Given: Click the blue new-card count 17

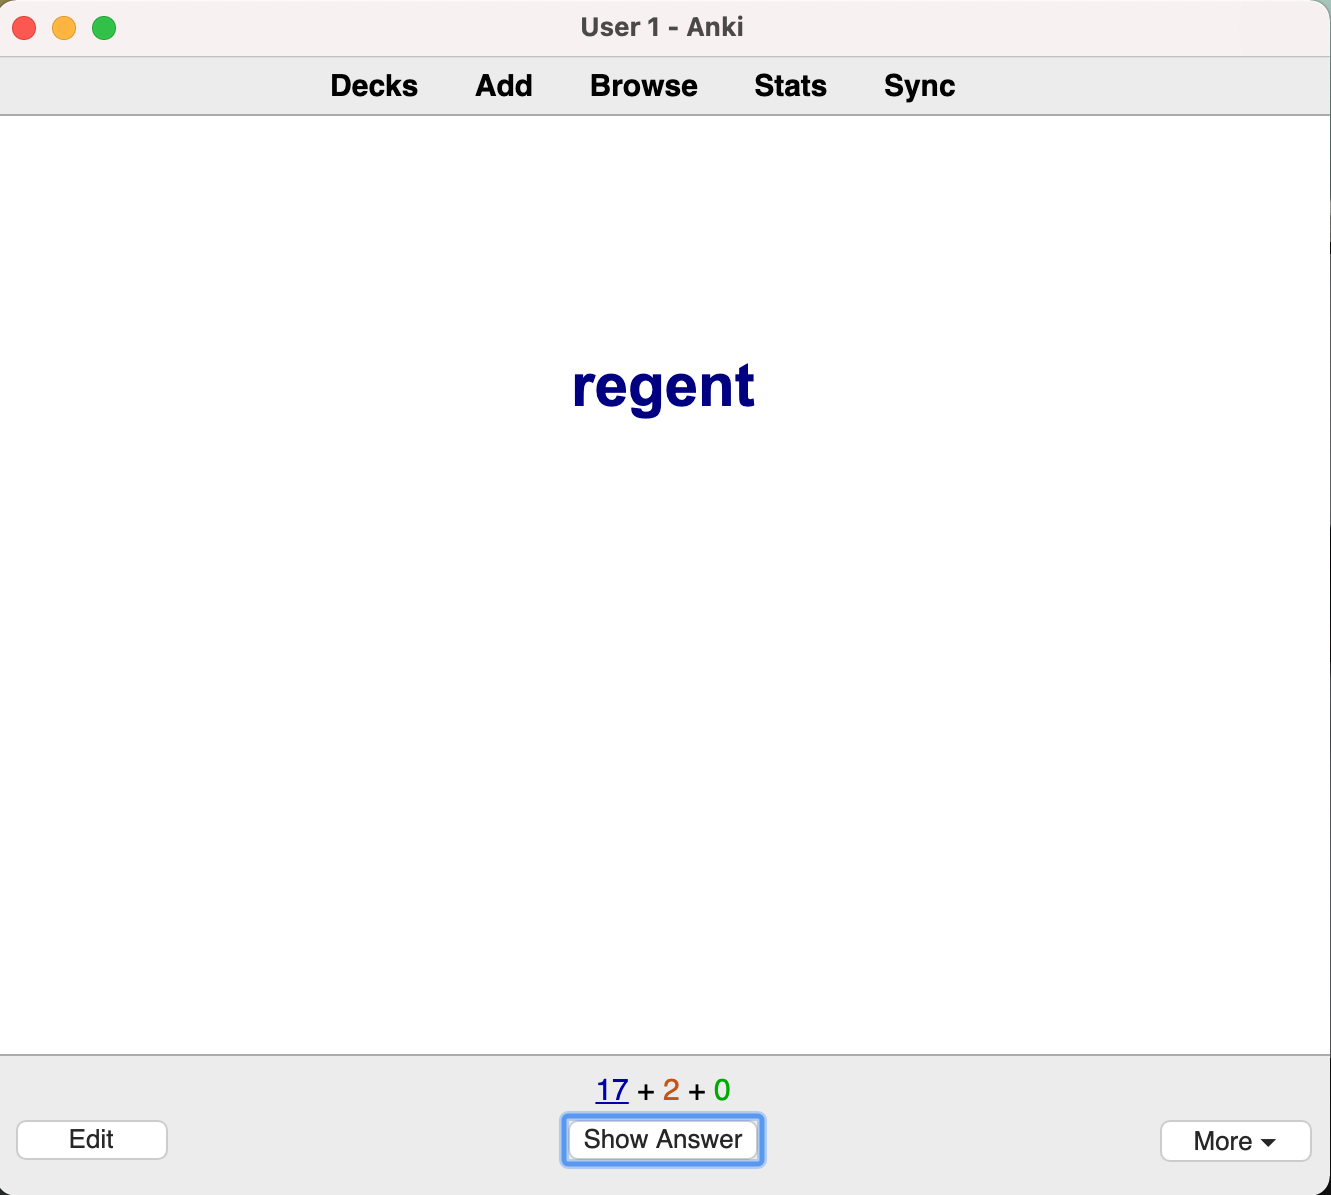Looking at the screenshot, I should click(612, 1090).
